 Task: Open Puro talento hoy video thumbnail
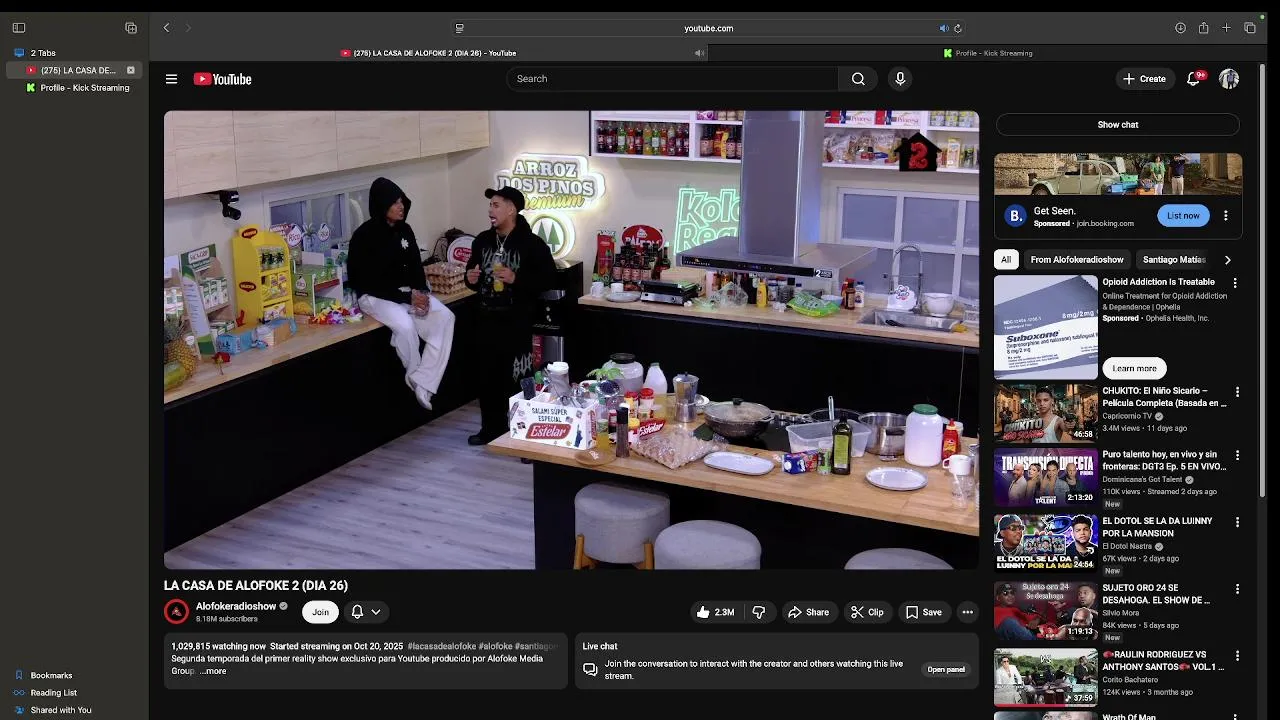click(x=1045, y=477)
